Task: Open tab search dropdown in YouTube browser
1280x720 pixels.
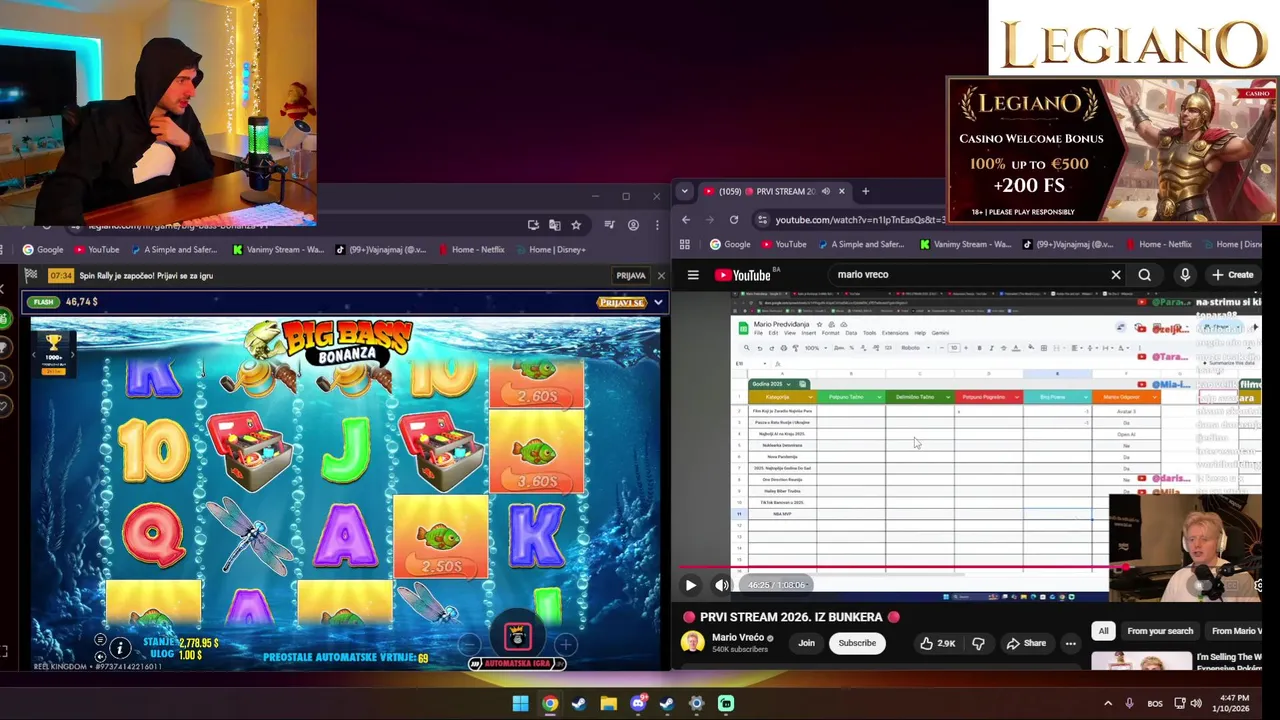Action: click(x=684, y=191)
